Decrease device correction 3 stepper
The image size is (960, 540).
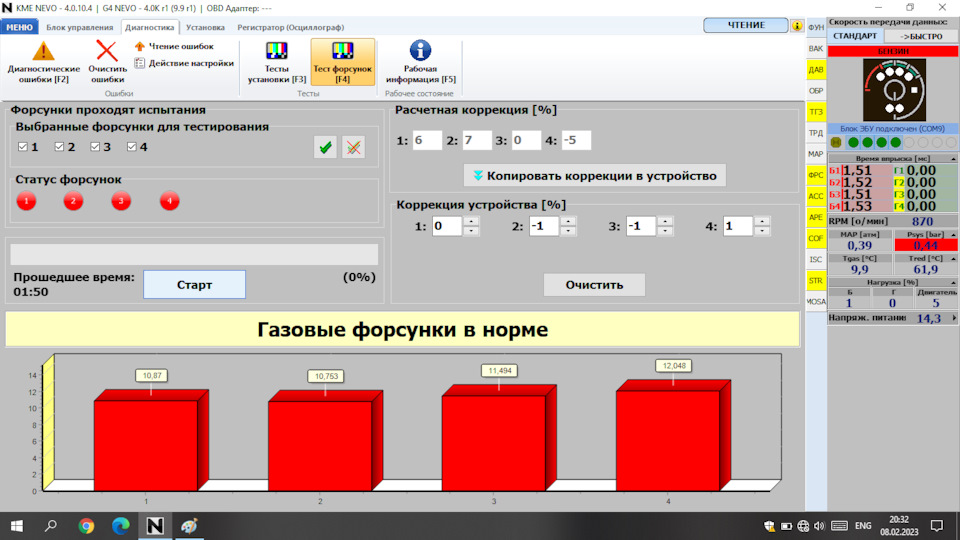click(665, 231)
